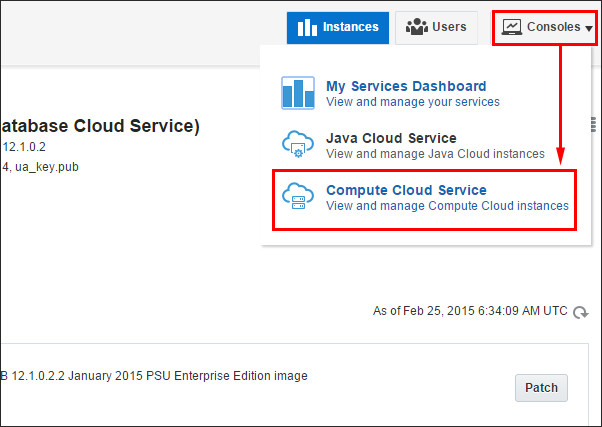Click the My Services Dashboard bar icon
The image size is (602, 427).
(298, 93)
